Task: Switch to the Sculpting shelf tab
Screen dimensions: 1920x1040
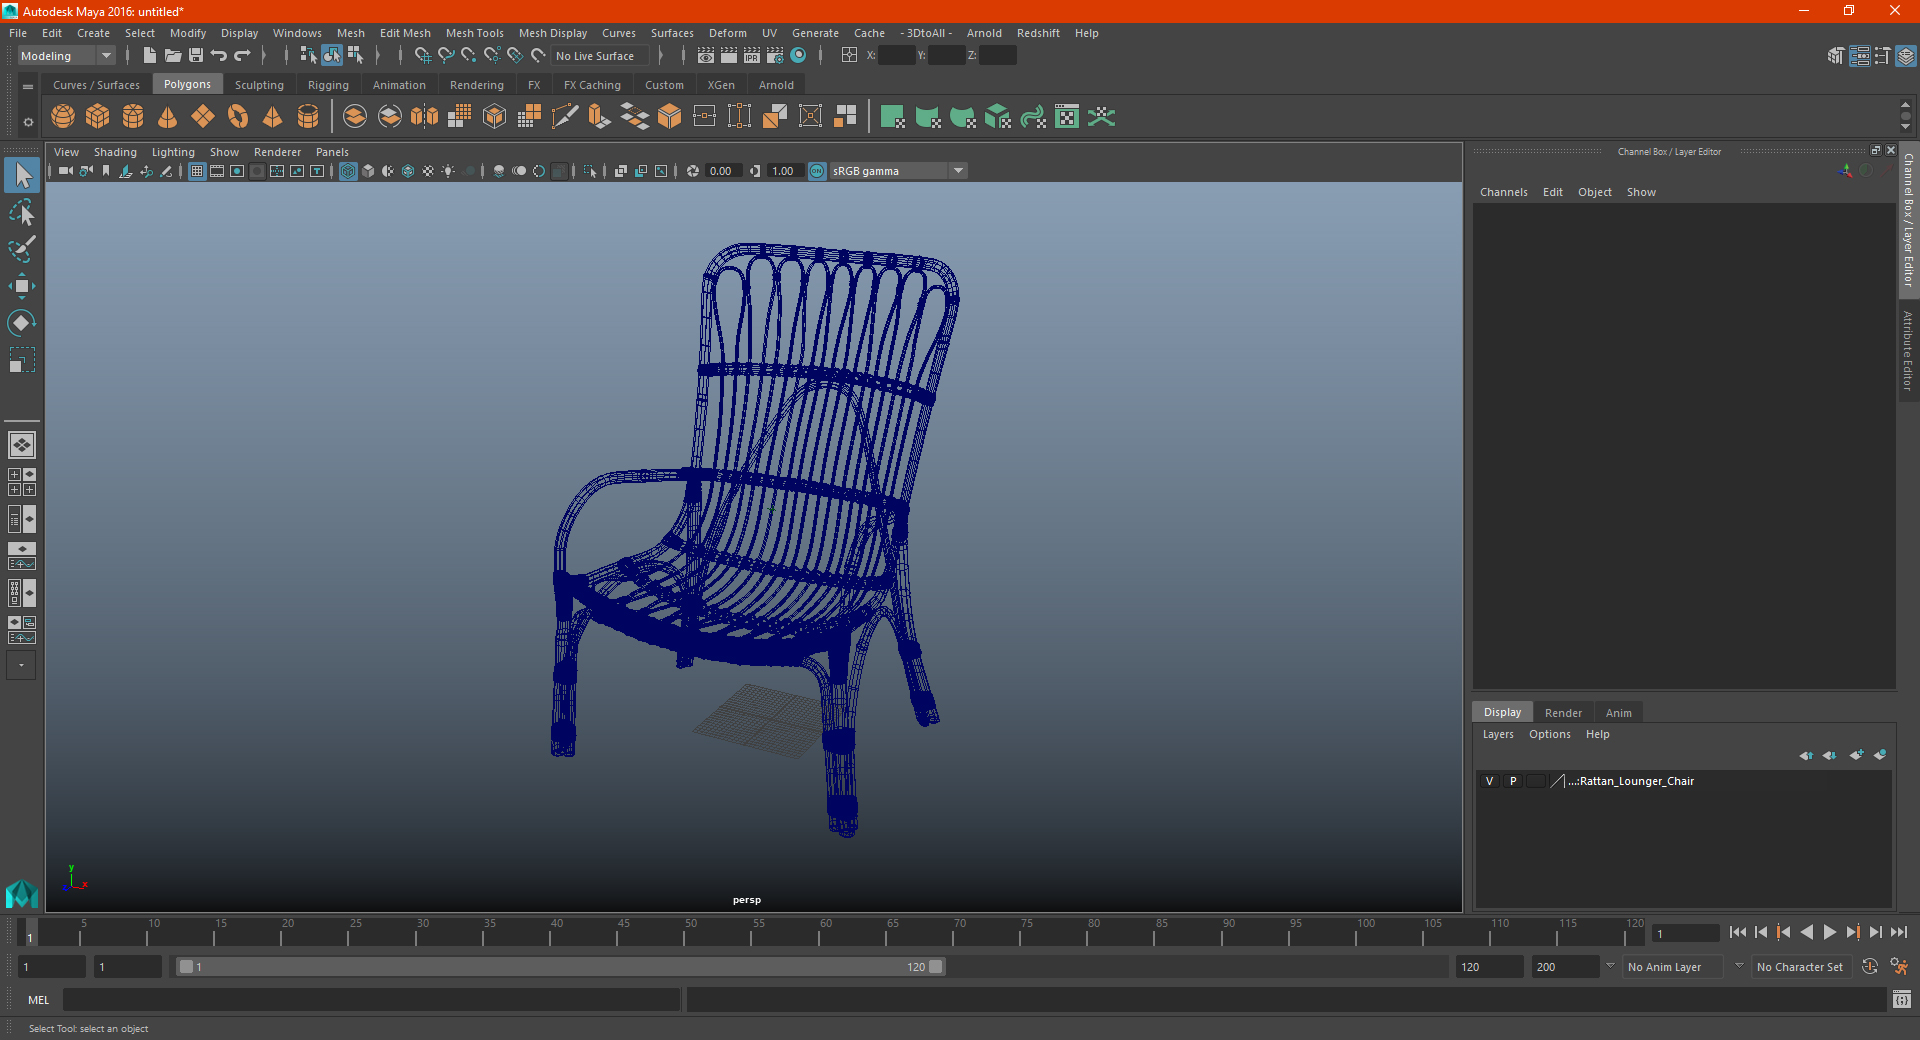Action: pos(259,85)
